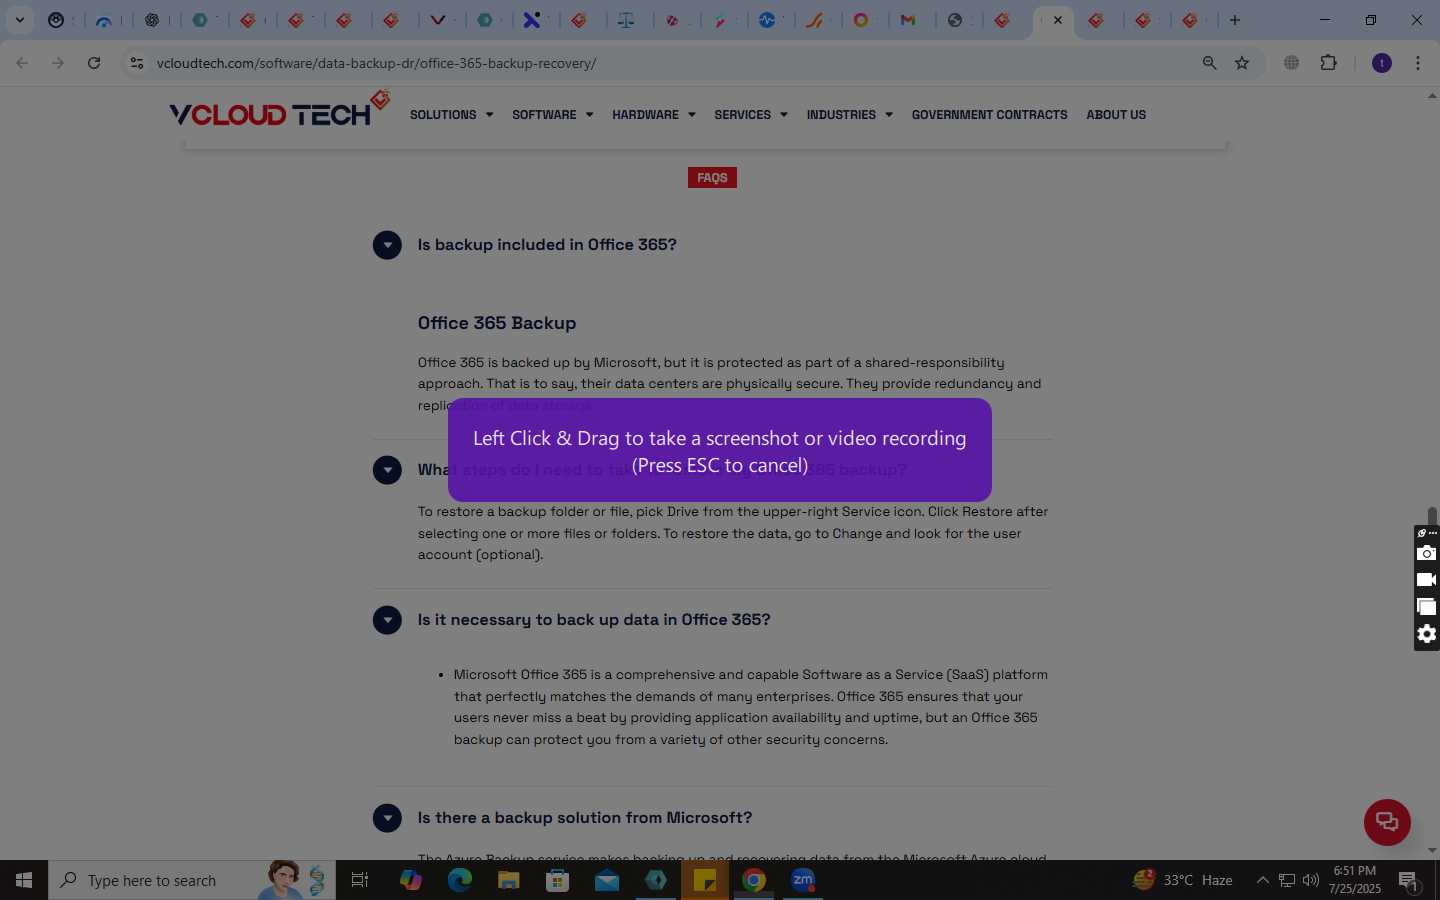Image resolution: width=1440 pixels, height=900 pixels.
Task: Click the screenshot camera icon in capture toolbar
Action: click(1427, 553)
